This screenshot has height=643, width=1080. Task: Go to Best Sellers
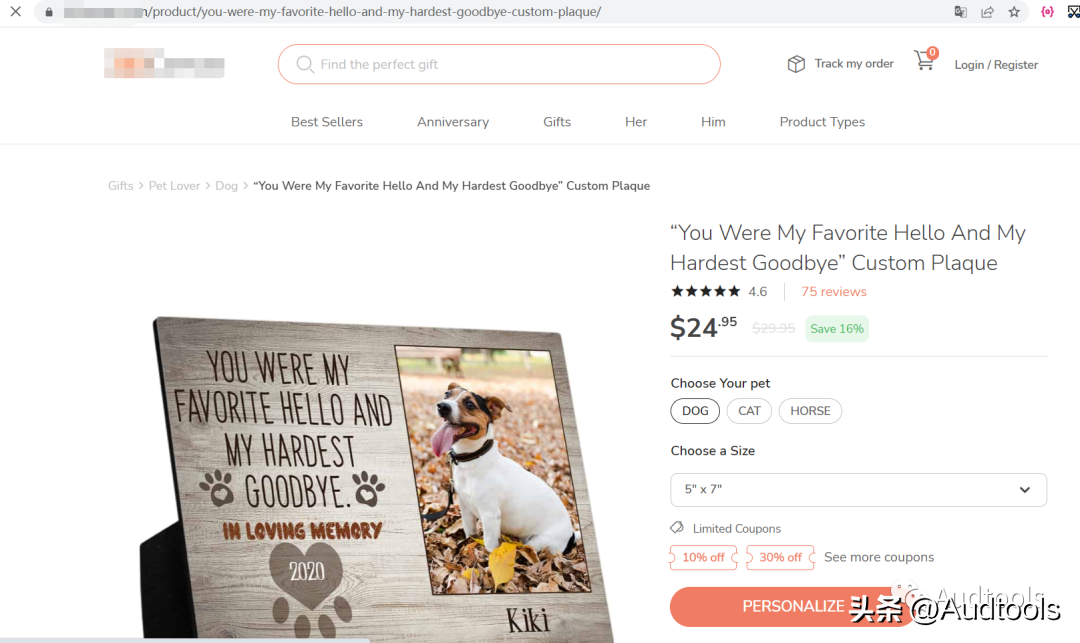point(327,122)
